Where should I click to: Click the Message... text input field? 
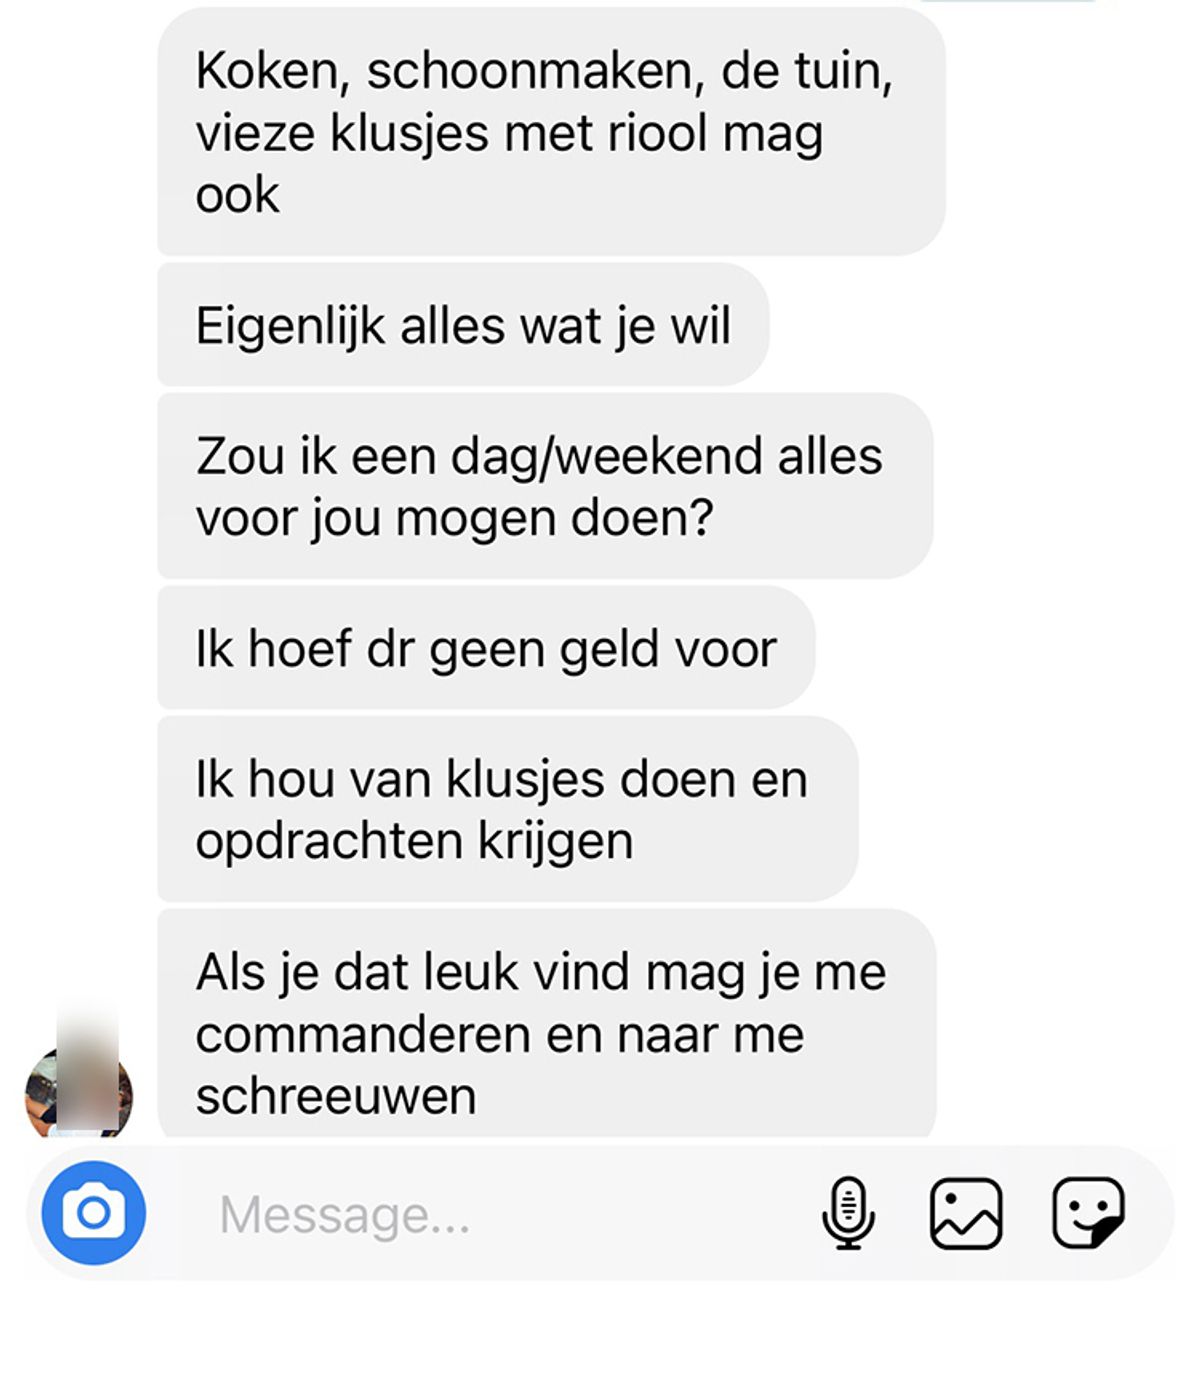(500, 1214)
